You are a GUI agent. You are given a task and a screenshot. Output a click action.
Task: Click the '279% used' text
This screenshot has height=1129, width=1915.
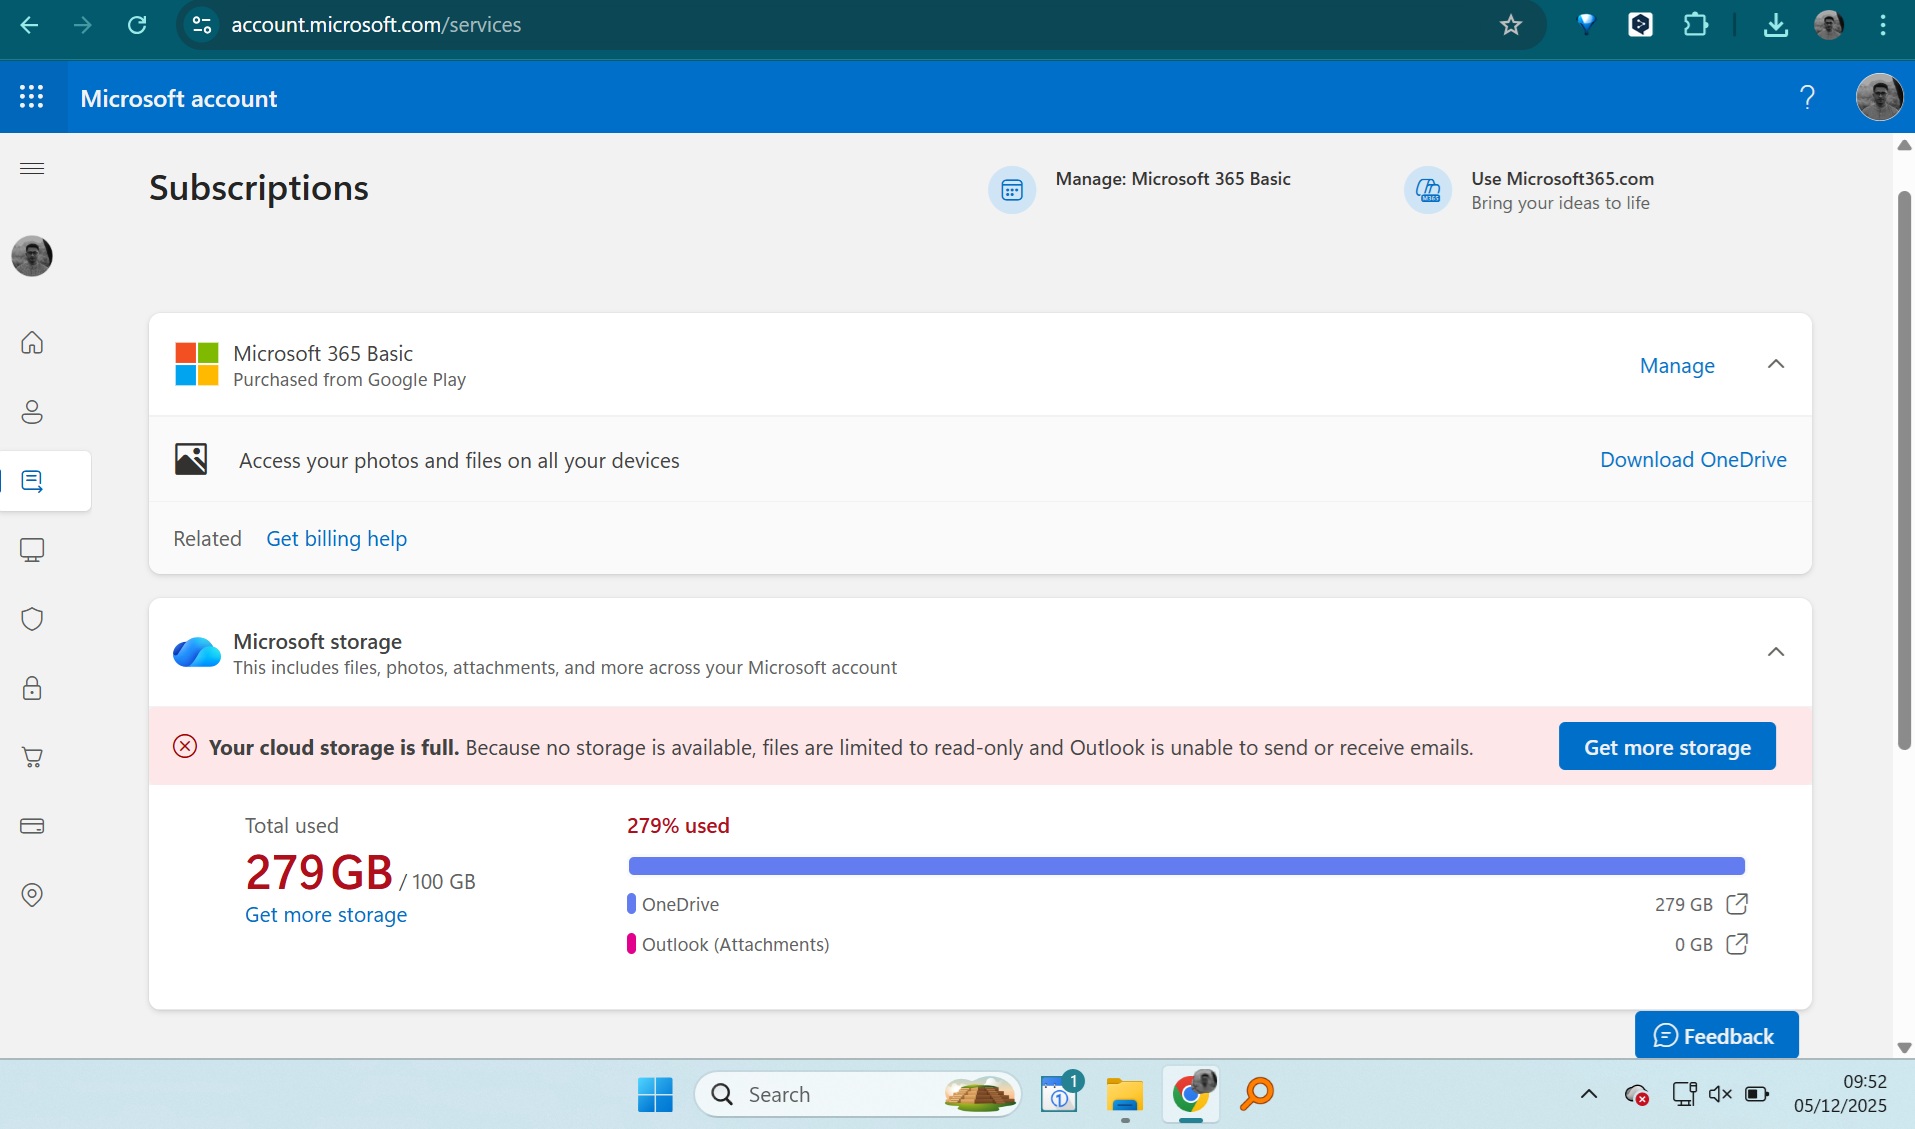(x=678, y=826)
